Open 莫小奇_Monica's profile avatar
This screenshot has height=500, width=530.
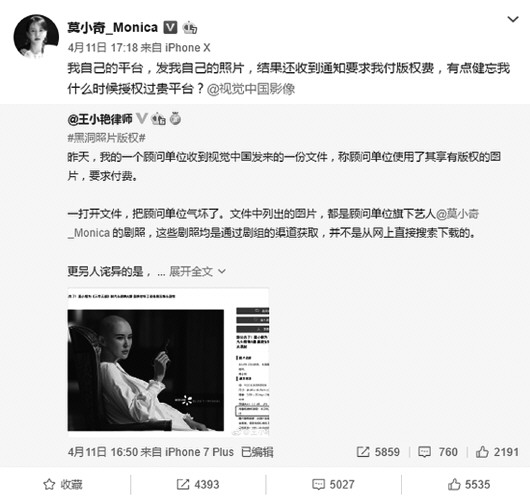[36, 37]
